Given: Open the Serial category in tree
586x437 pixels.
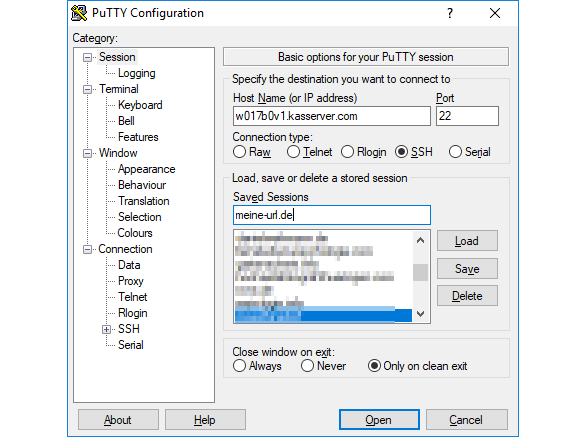Looking at the screenshot, I should click(131, 345).
